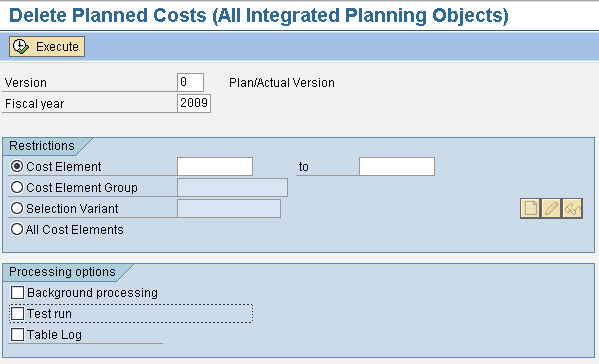The height and width of the screenshot is (364, 599).
Task: Choose the Selection Variant radio option
Action: click(x=17, y=209)
